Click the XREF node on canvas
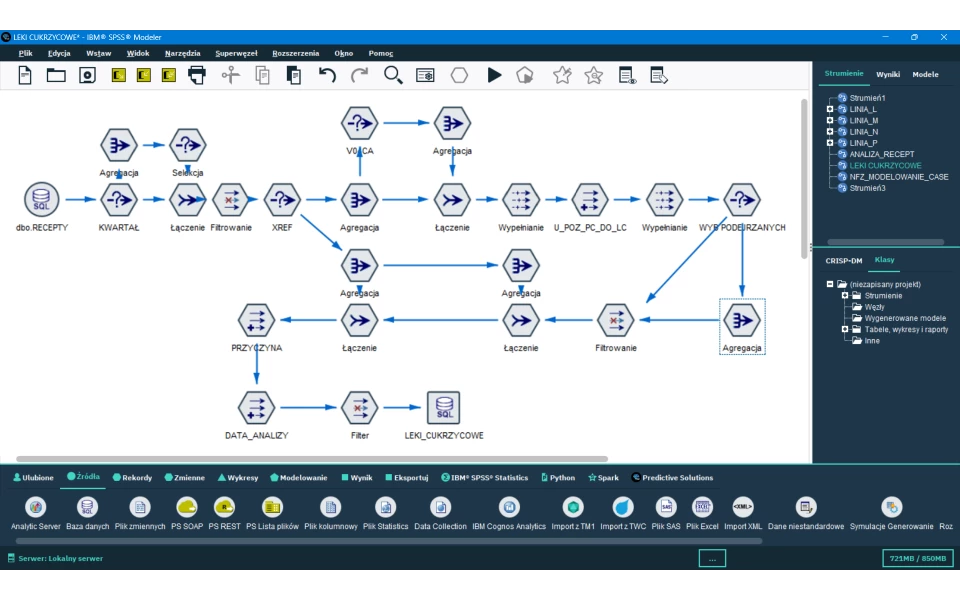Screen dimensions: 960x600 [282, 200]
